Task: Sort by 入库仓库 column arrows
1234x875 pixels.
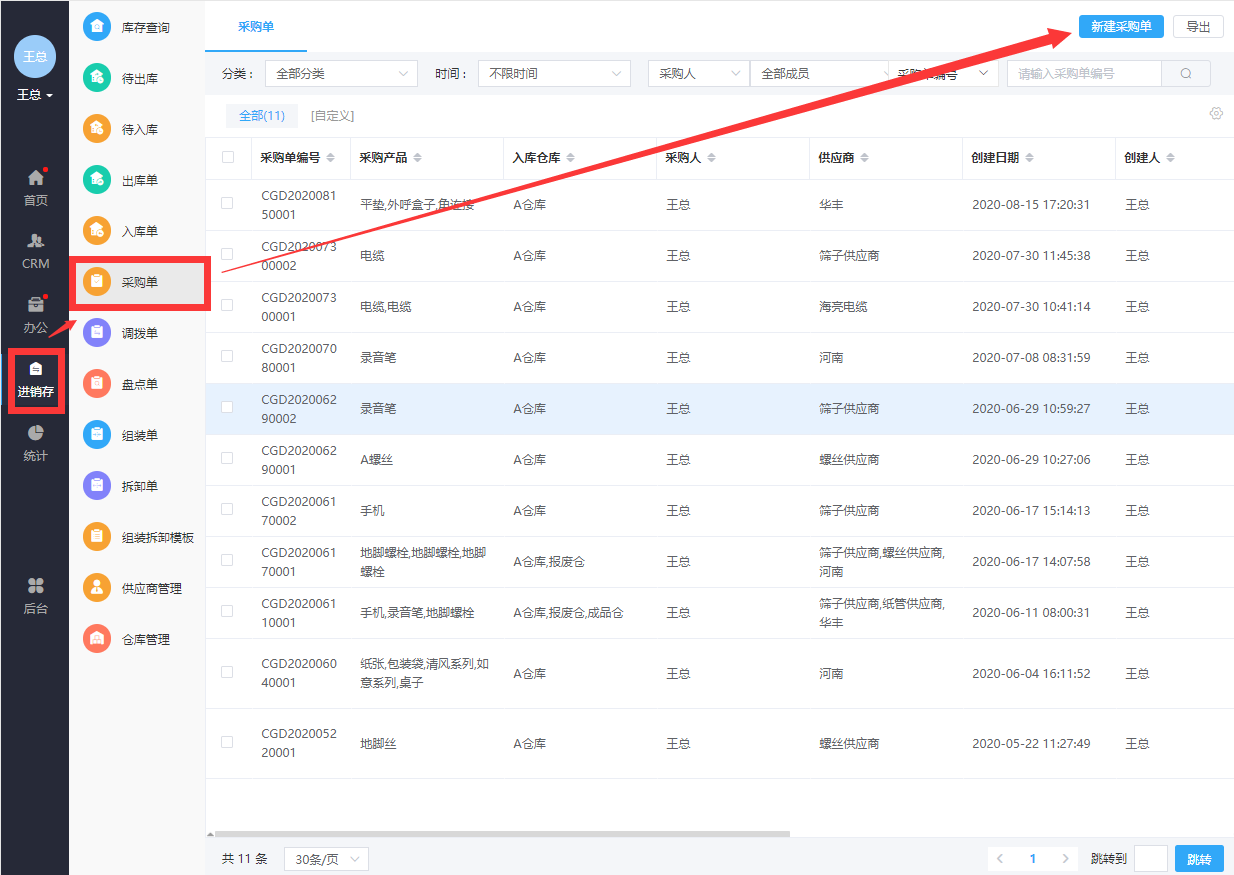Action: click(x=570, y=158)
